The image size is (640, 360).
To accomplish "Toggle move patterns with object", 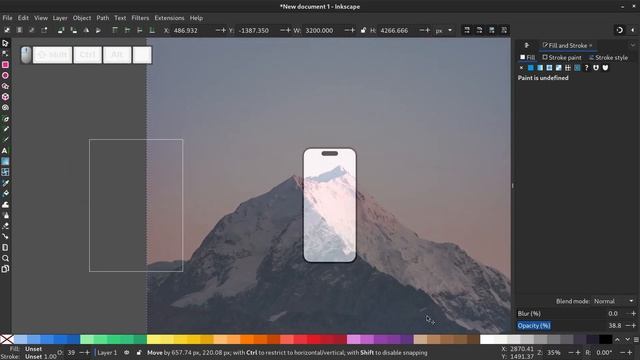I will point(504,30).
